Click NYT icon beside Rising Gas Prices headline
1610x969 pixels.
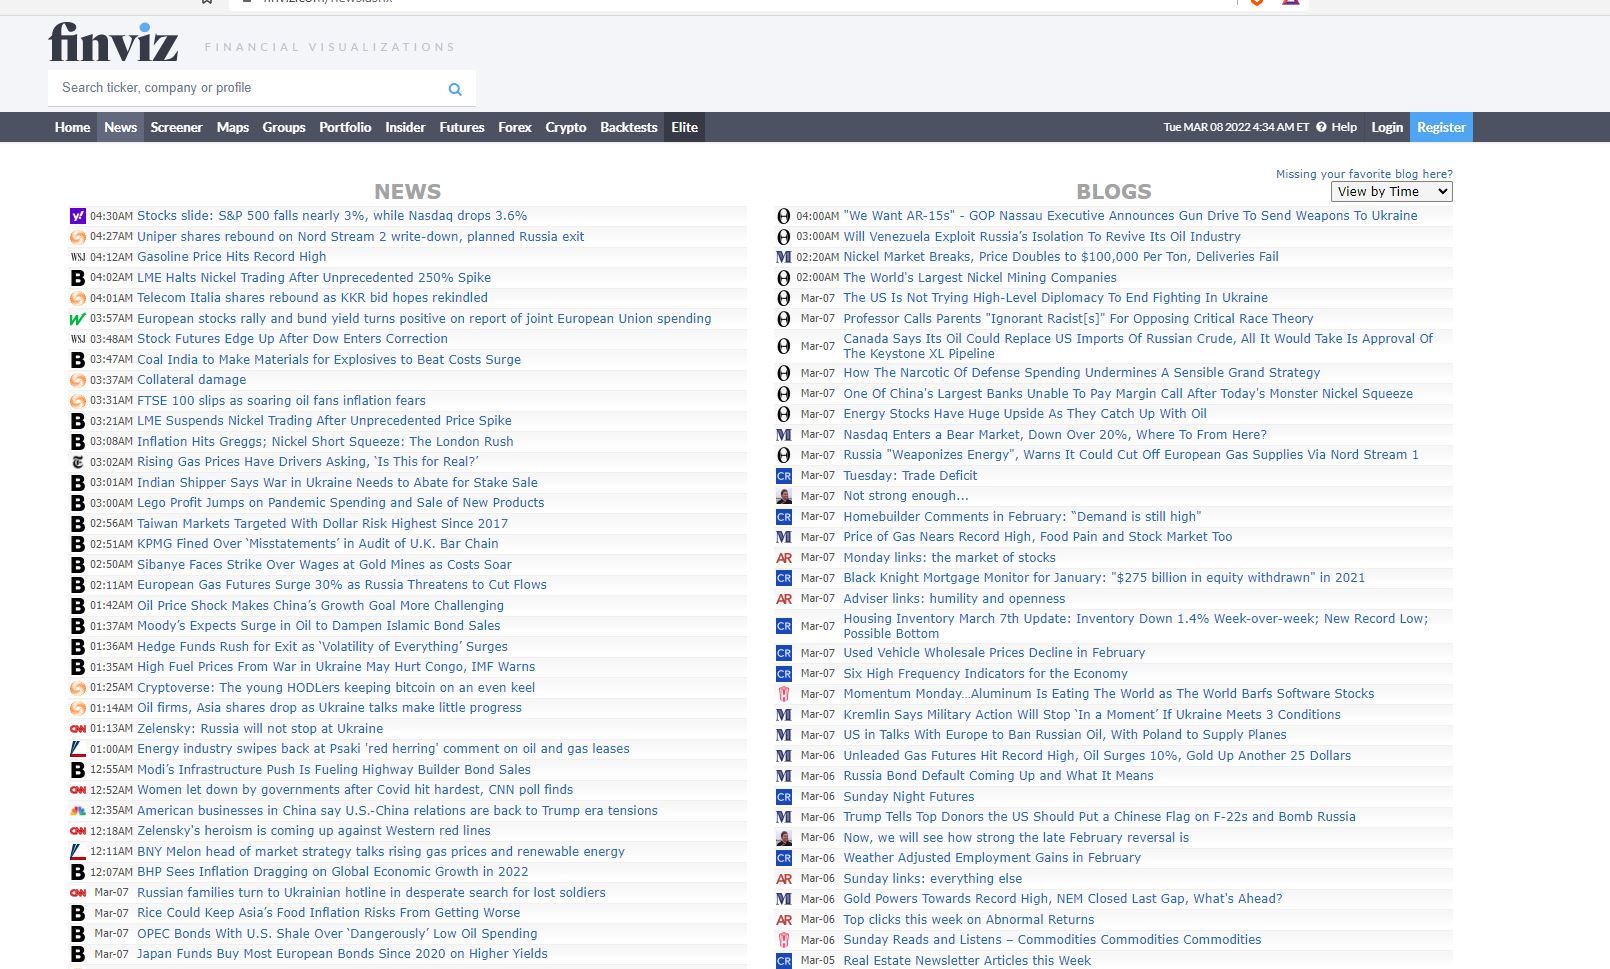click(78, 462)
